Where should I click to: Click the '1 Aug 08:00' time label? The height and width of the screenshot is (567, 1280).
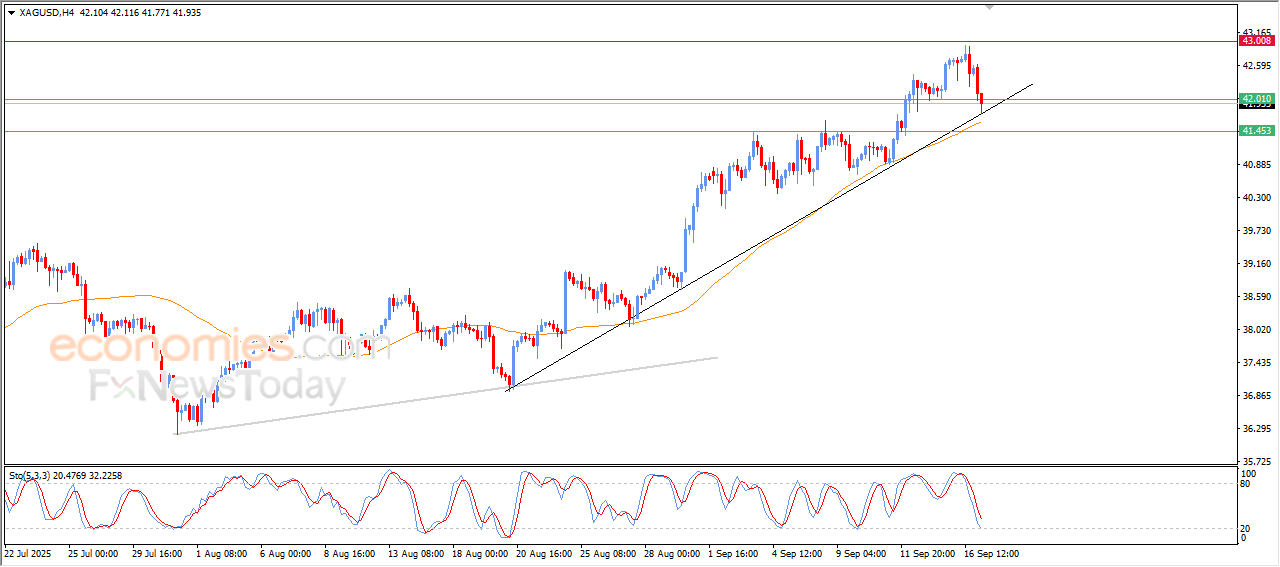click(224, 553)
